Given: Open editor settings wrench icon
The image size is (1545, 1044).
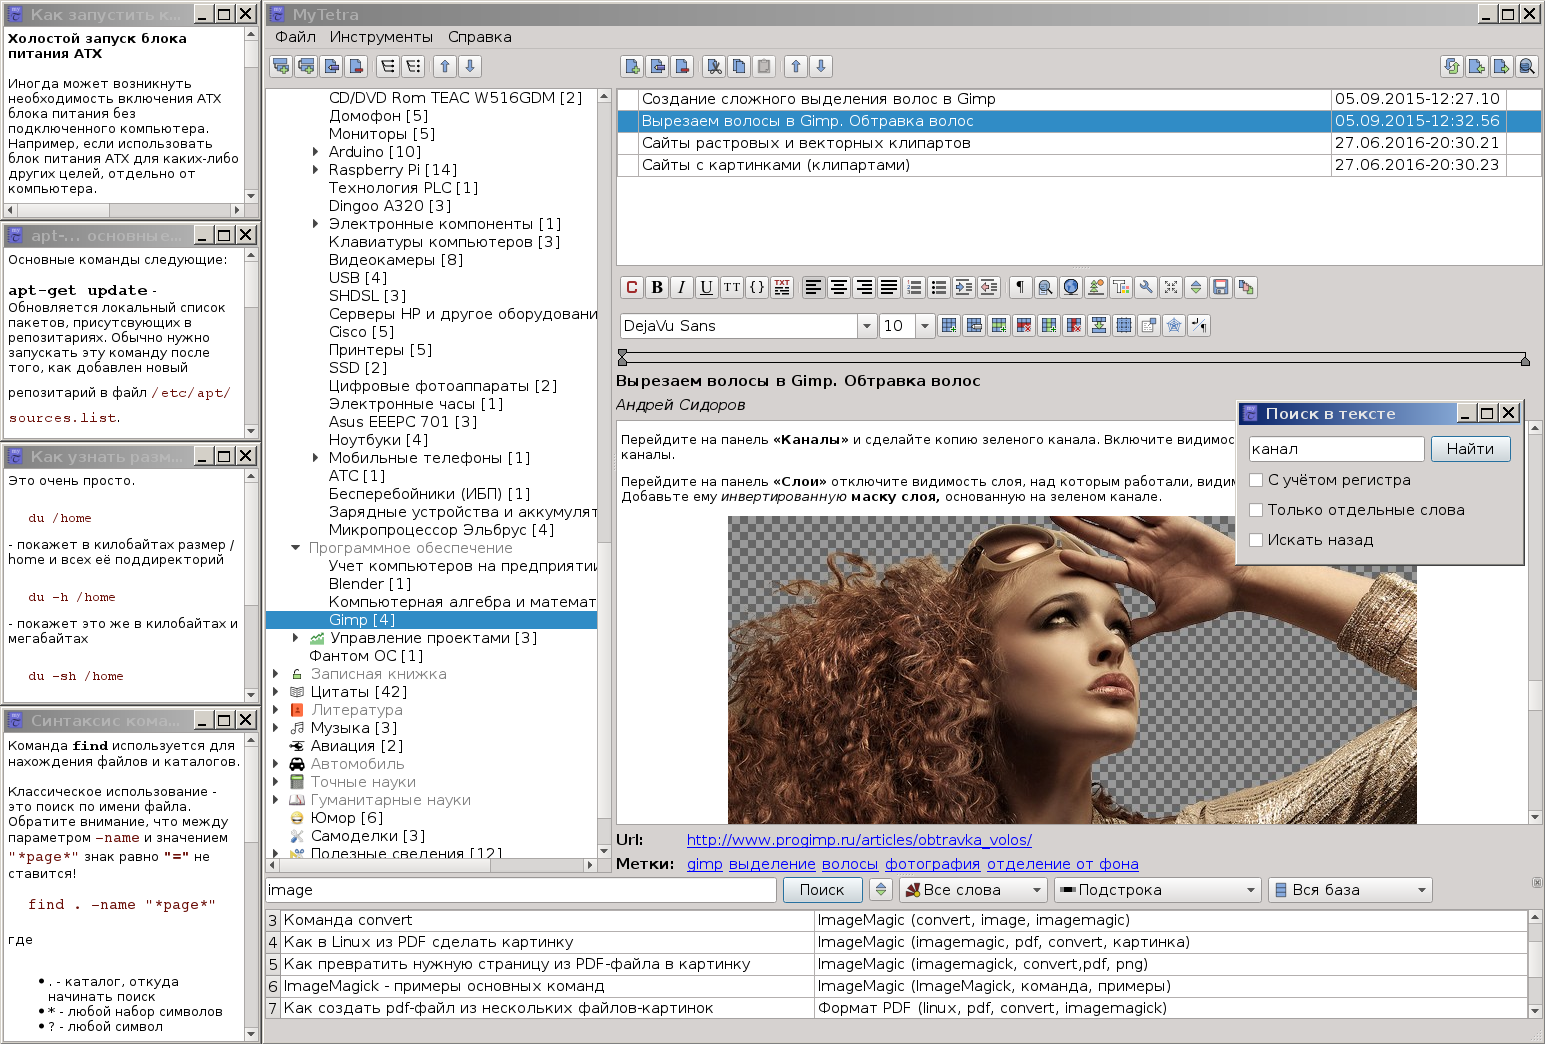Looking at the screenshot, I should point(1146,287).
